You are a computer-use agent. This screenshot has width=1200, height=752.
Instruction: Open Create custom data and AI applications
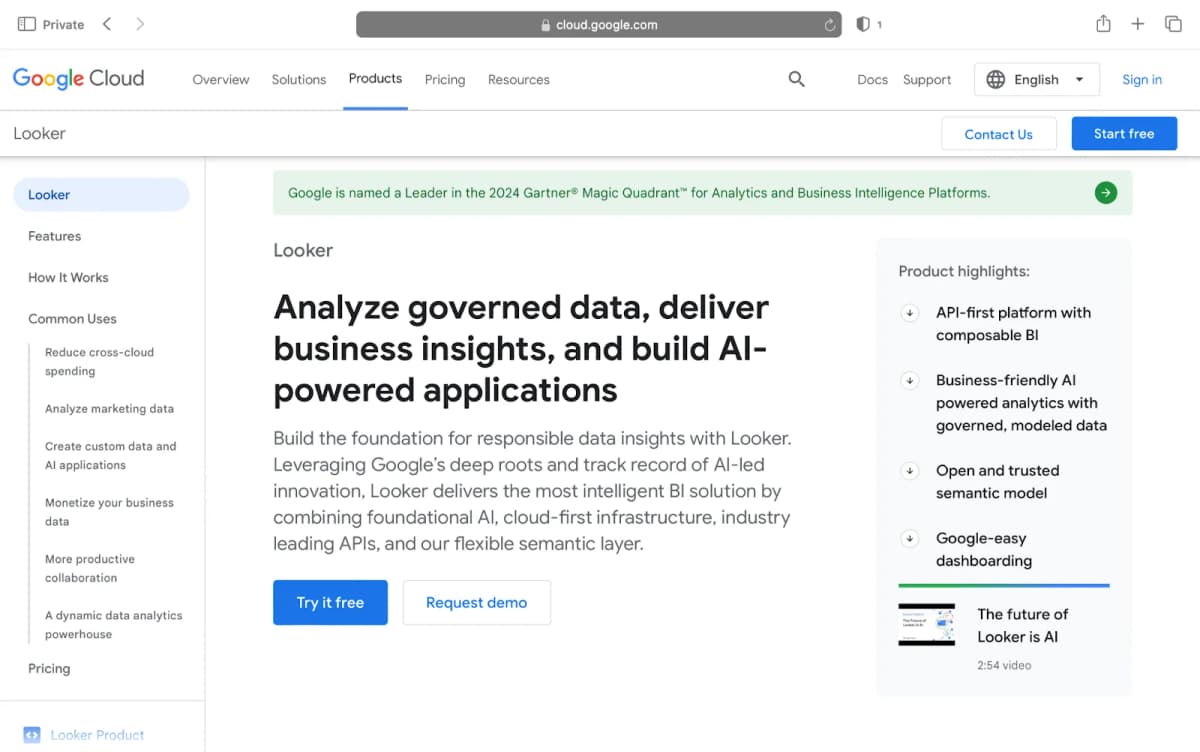[110, 456]
